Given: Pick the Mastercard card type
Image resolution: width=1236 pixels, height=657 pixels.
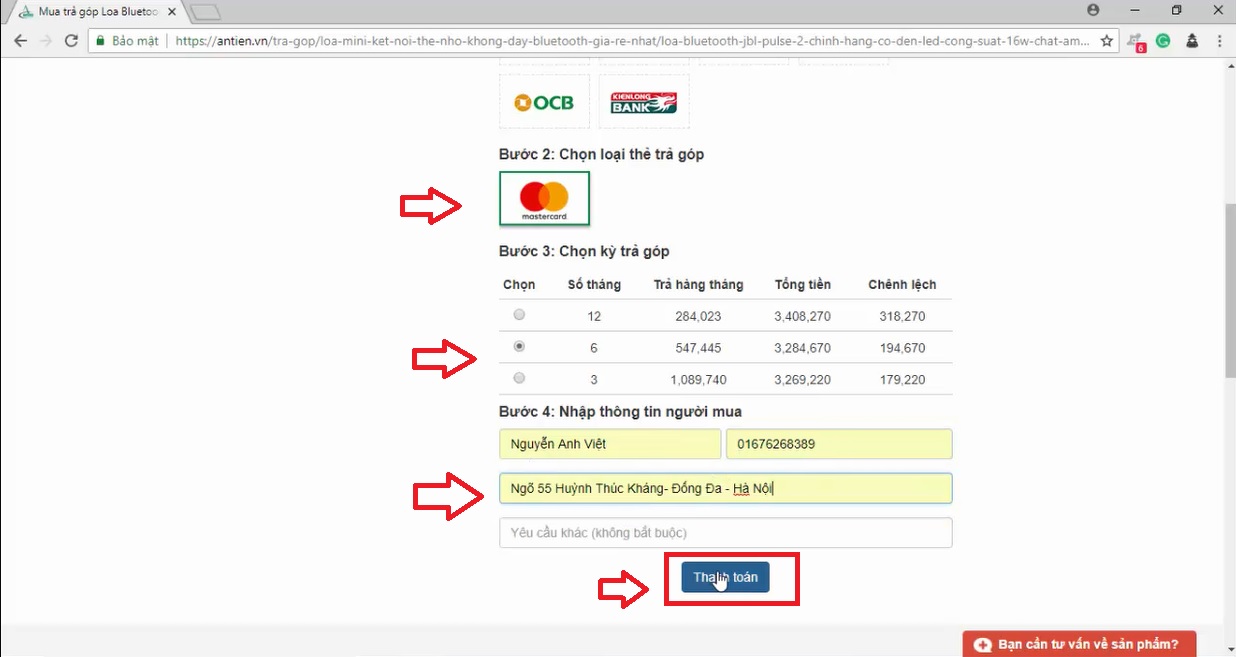Looking at the screenshot, I should [544, 198].
